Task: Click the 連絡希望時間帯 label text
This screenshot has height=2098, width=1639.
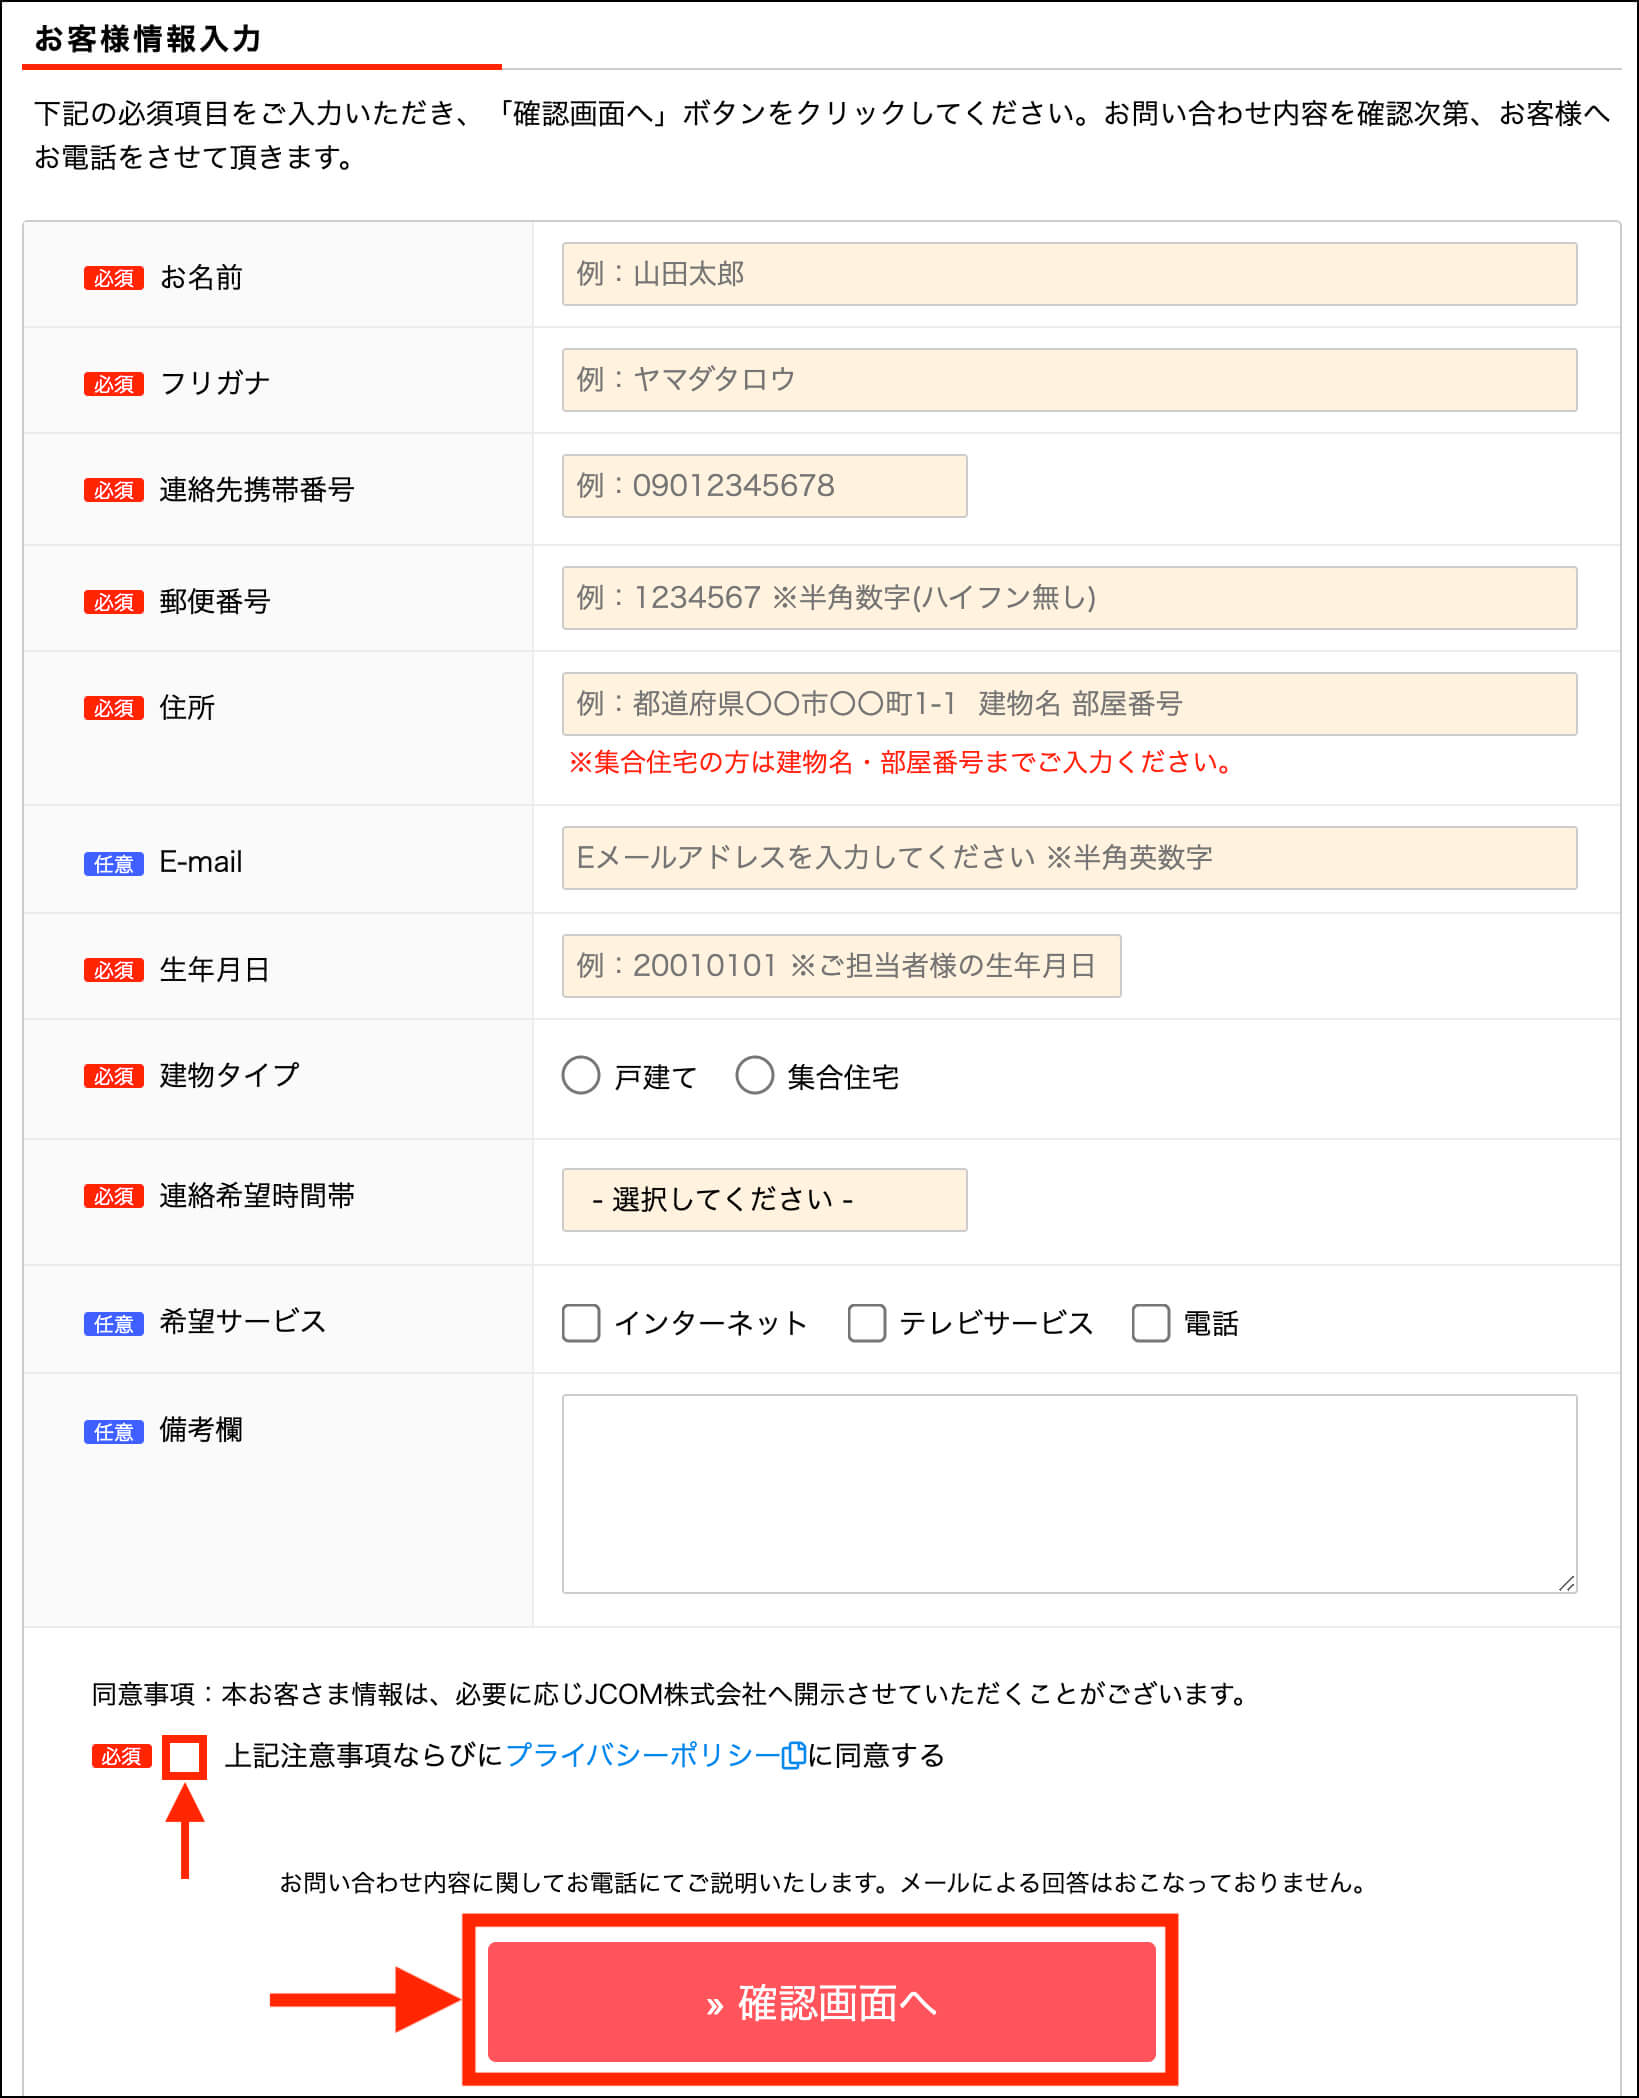Action: [x=257, y=1195]
